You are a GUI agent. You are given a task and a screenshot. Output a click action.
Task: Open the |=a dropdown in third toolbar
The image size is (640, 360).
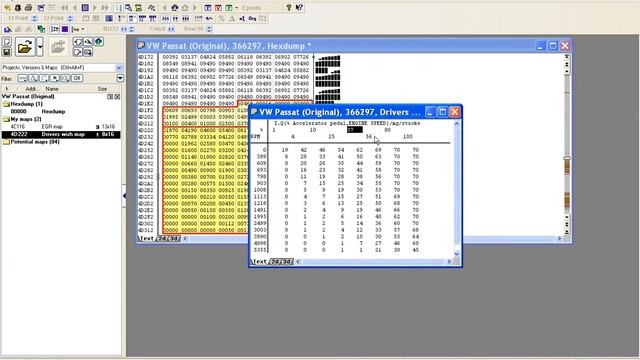click(x=78, y=29)
